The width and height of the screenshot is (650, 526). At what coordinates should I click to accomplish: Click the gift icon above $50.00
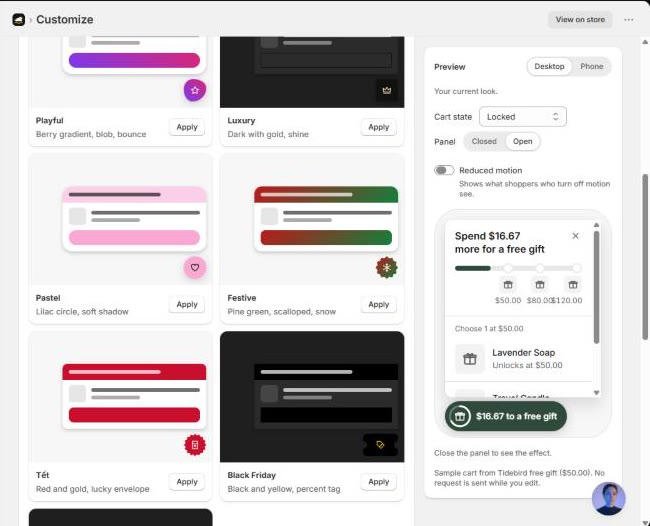508,285
